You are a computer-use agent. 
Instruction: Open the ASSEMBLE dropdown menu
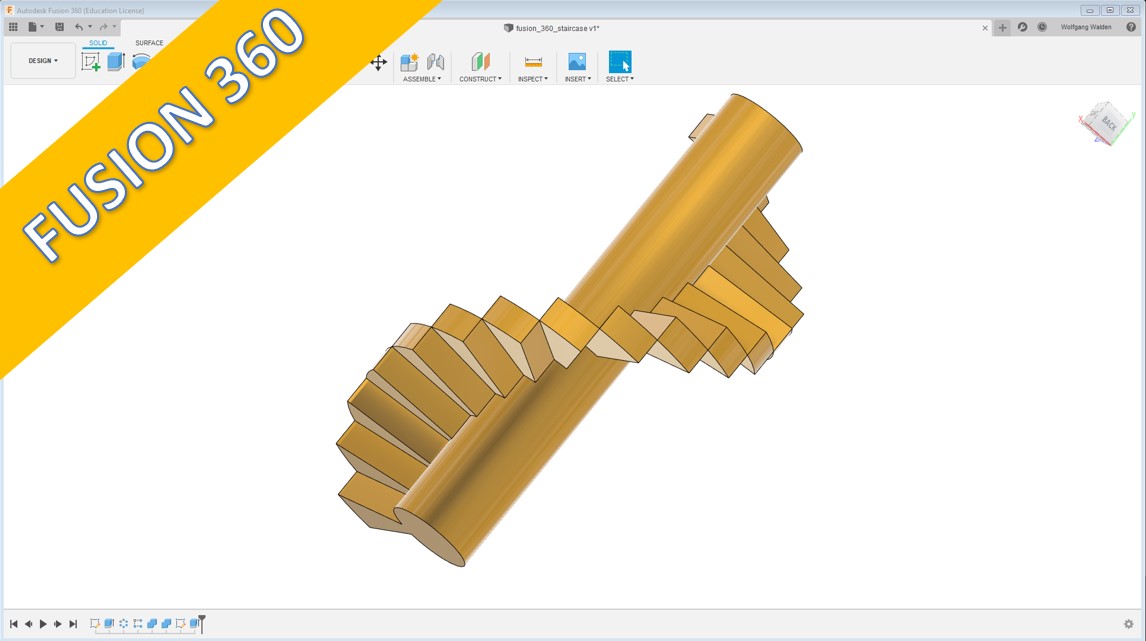pyautogui.click(x=422, y=79)
